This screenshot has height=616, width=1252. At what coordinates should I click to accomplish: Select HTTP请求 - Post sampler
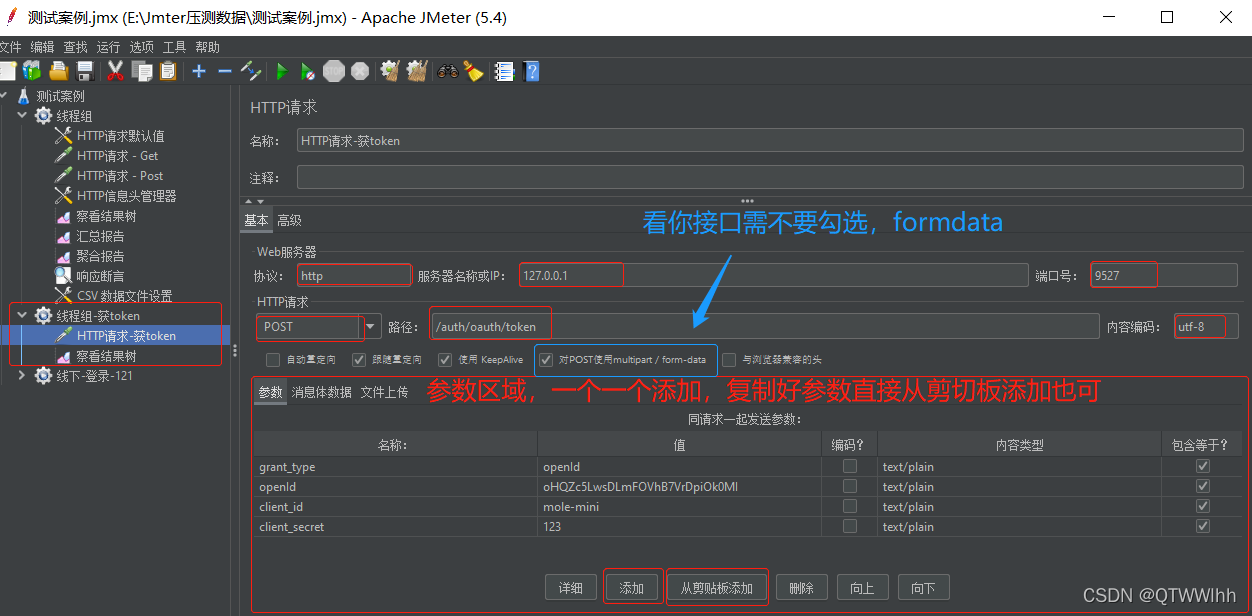[x=119, y=176]
